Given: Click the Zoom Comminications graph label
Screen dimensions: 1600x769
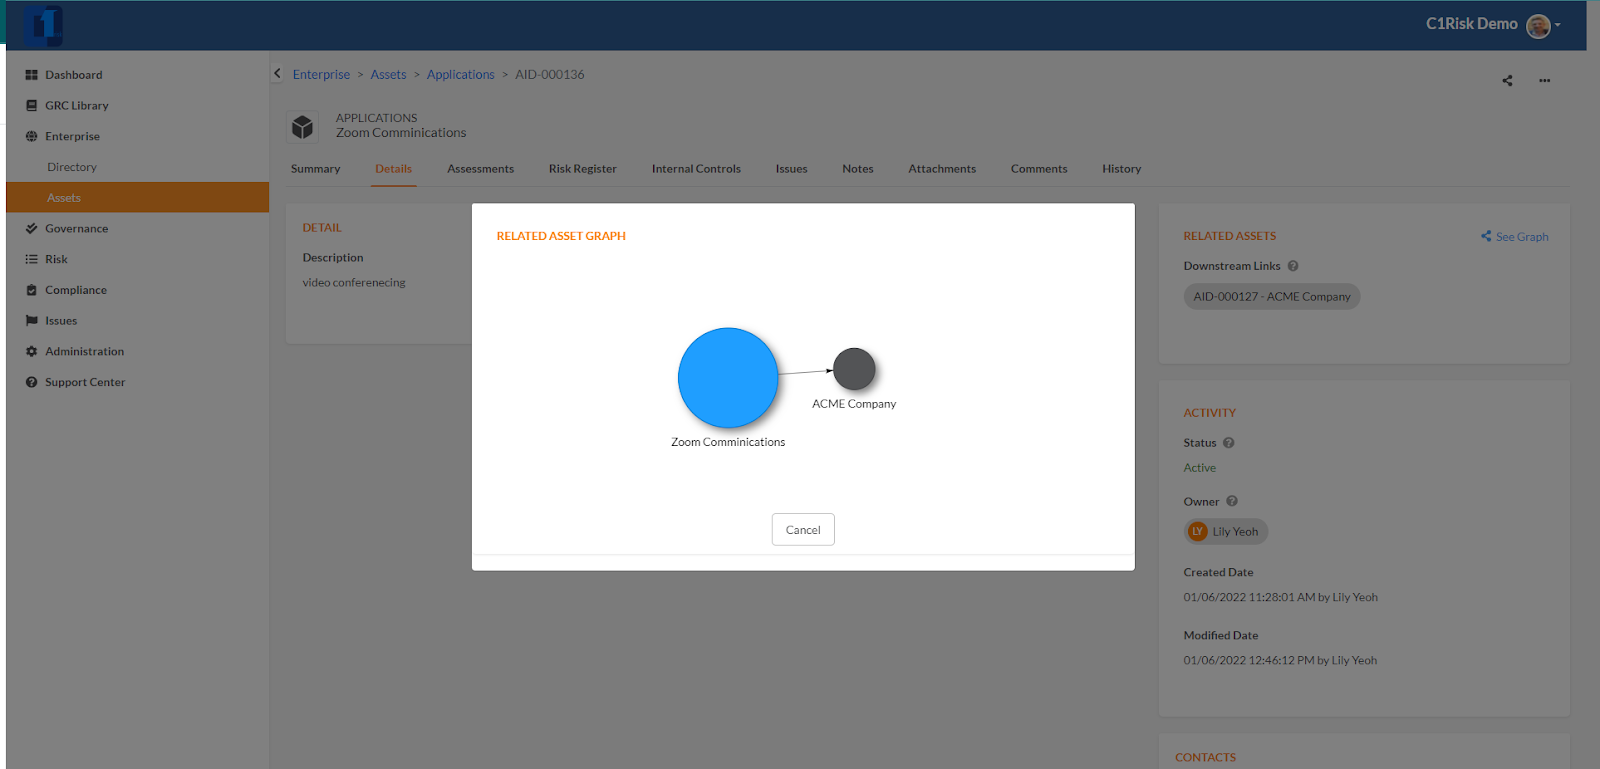Looking at the screenshot, I should 728,442.
